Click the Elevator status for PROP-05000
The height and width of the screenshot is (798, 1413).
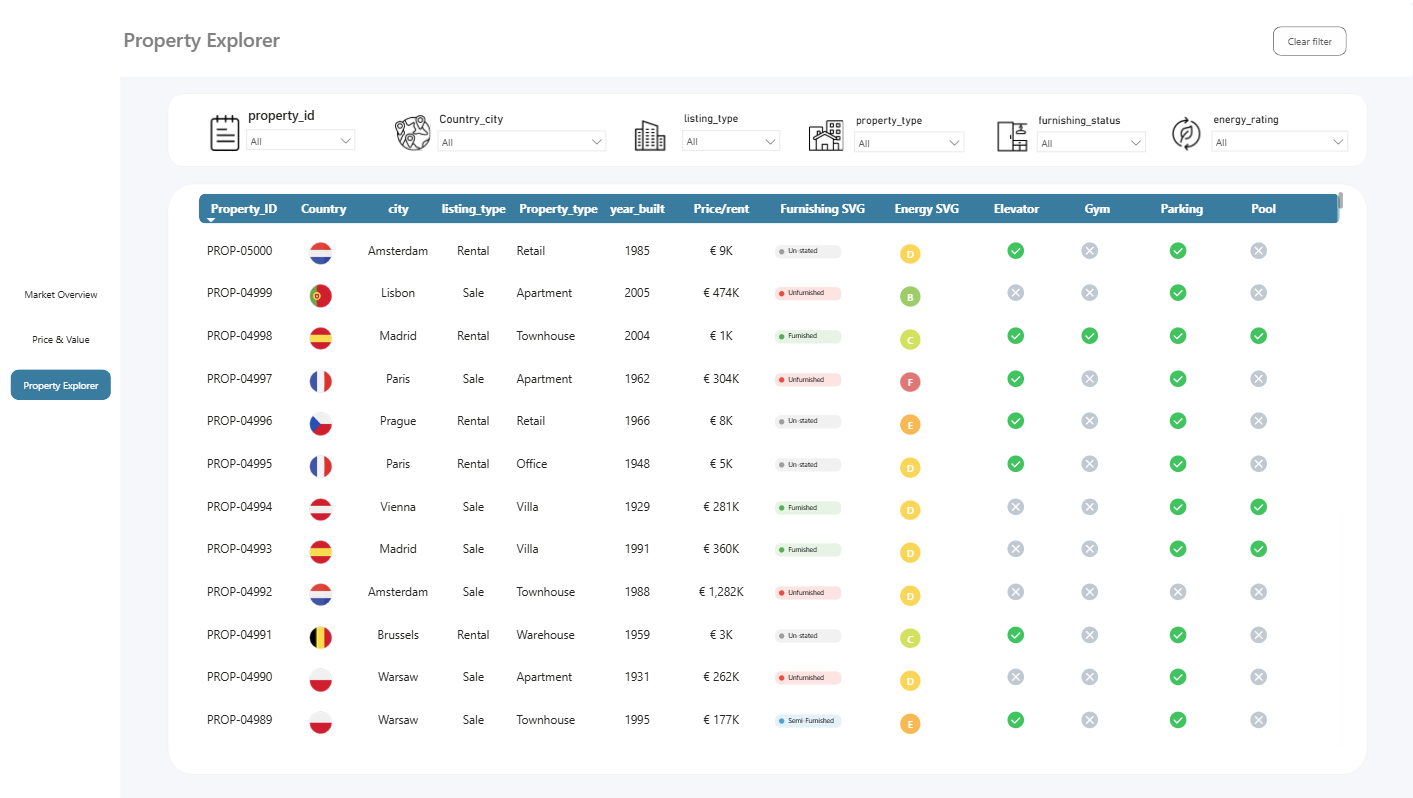point(1016,251)
